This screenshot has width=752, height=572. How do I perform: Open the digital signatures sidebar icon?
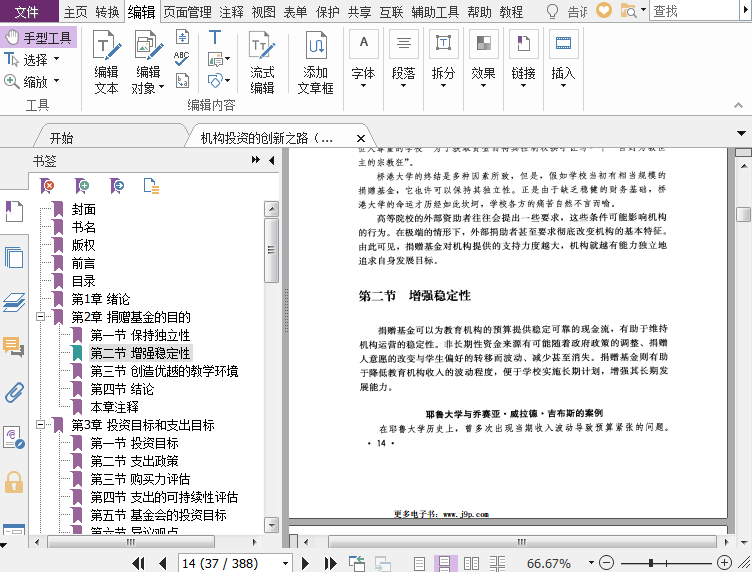pos(14,437)
